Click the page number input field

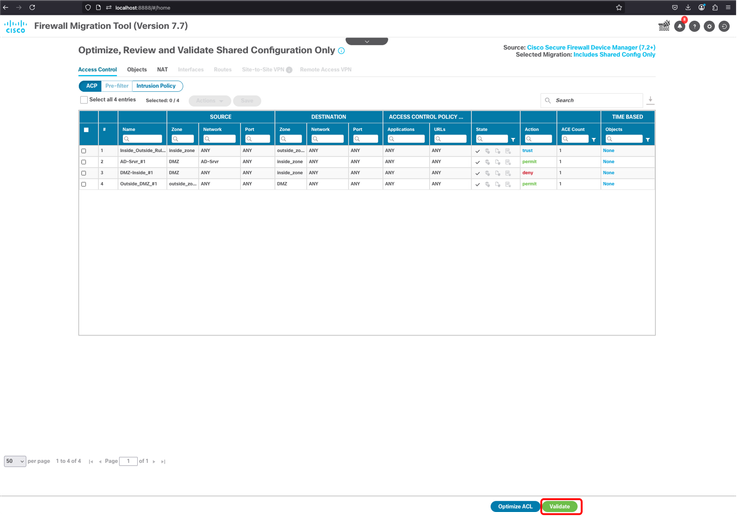click(x=128, y=461)
